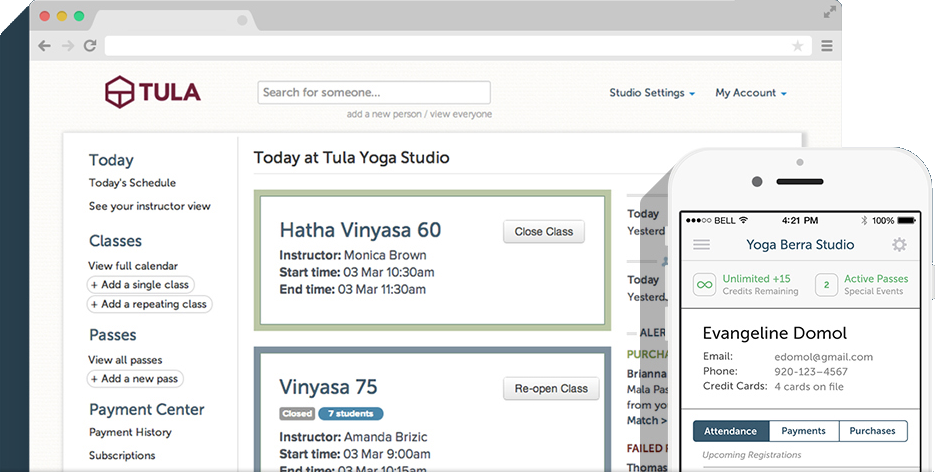The image size is (935, 472).
Task: Click 'Instructor: Amanda Brizic' text
Action: [353, 437]
